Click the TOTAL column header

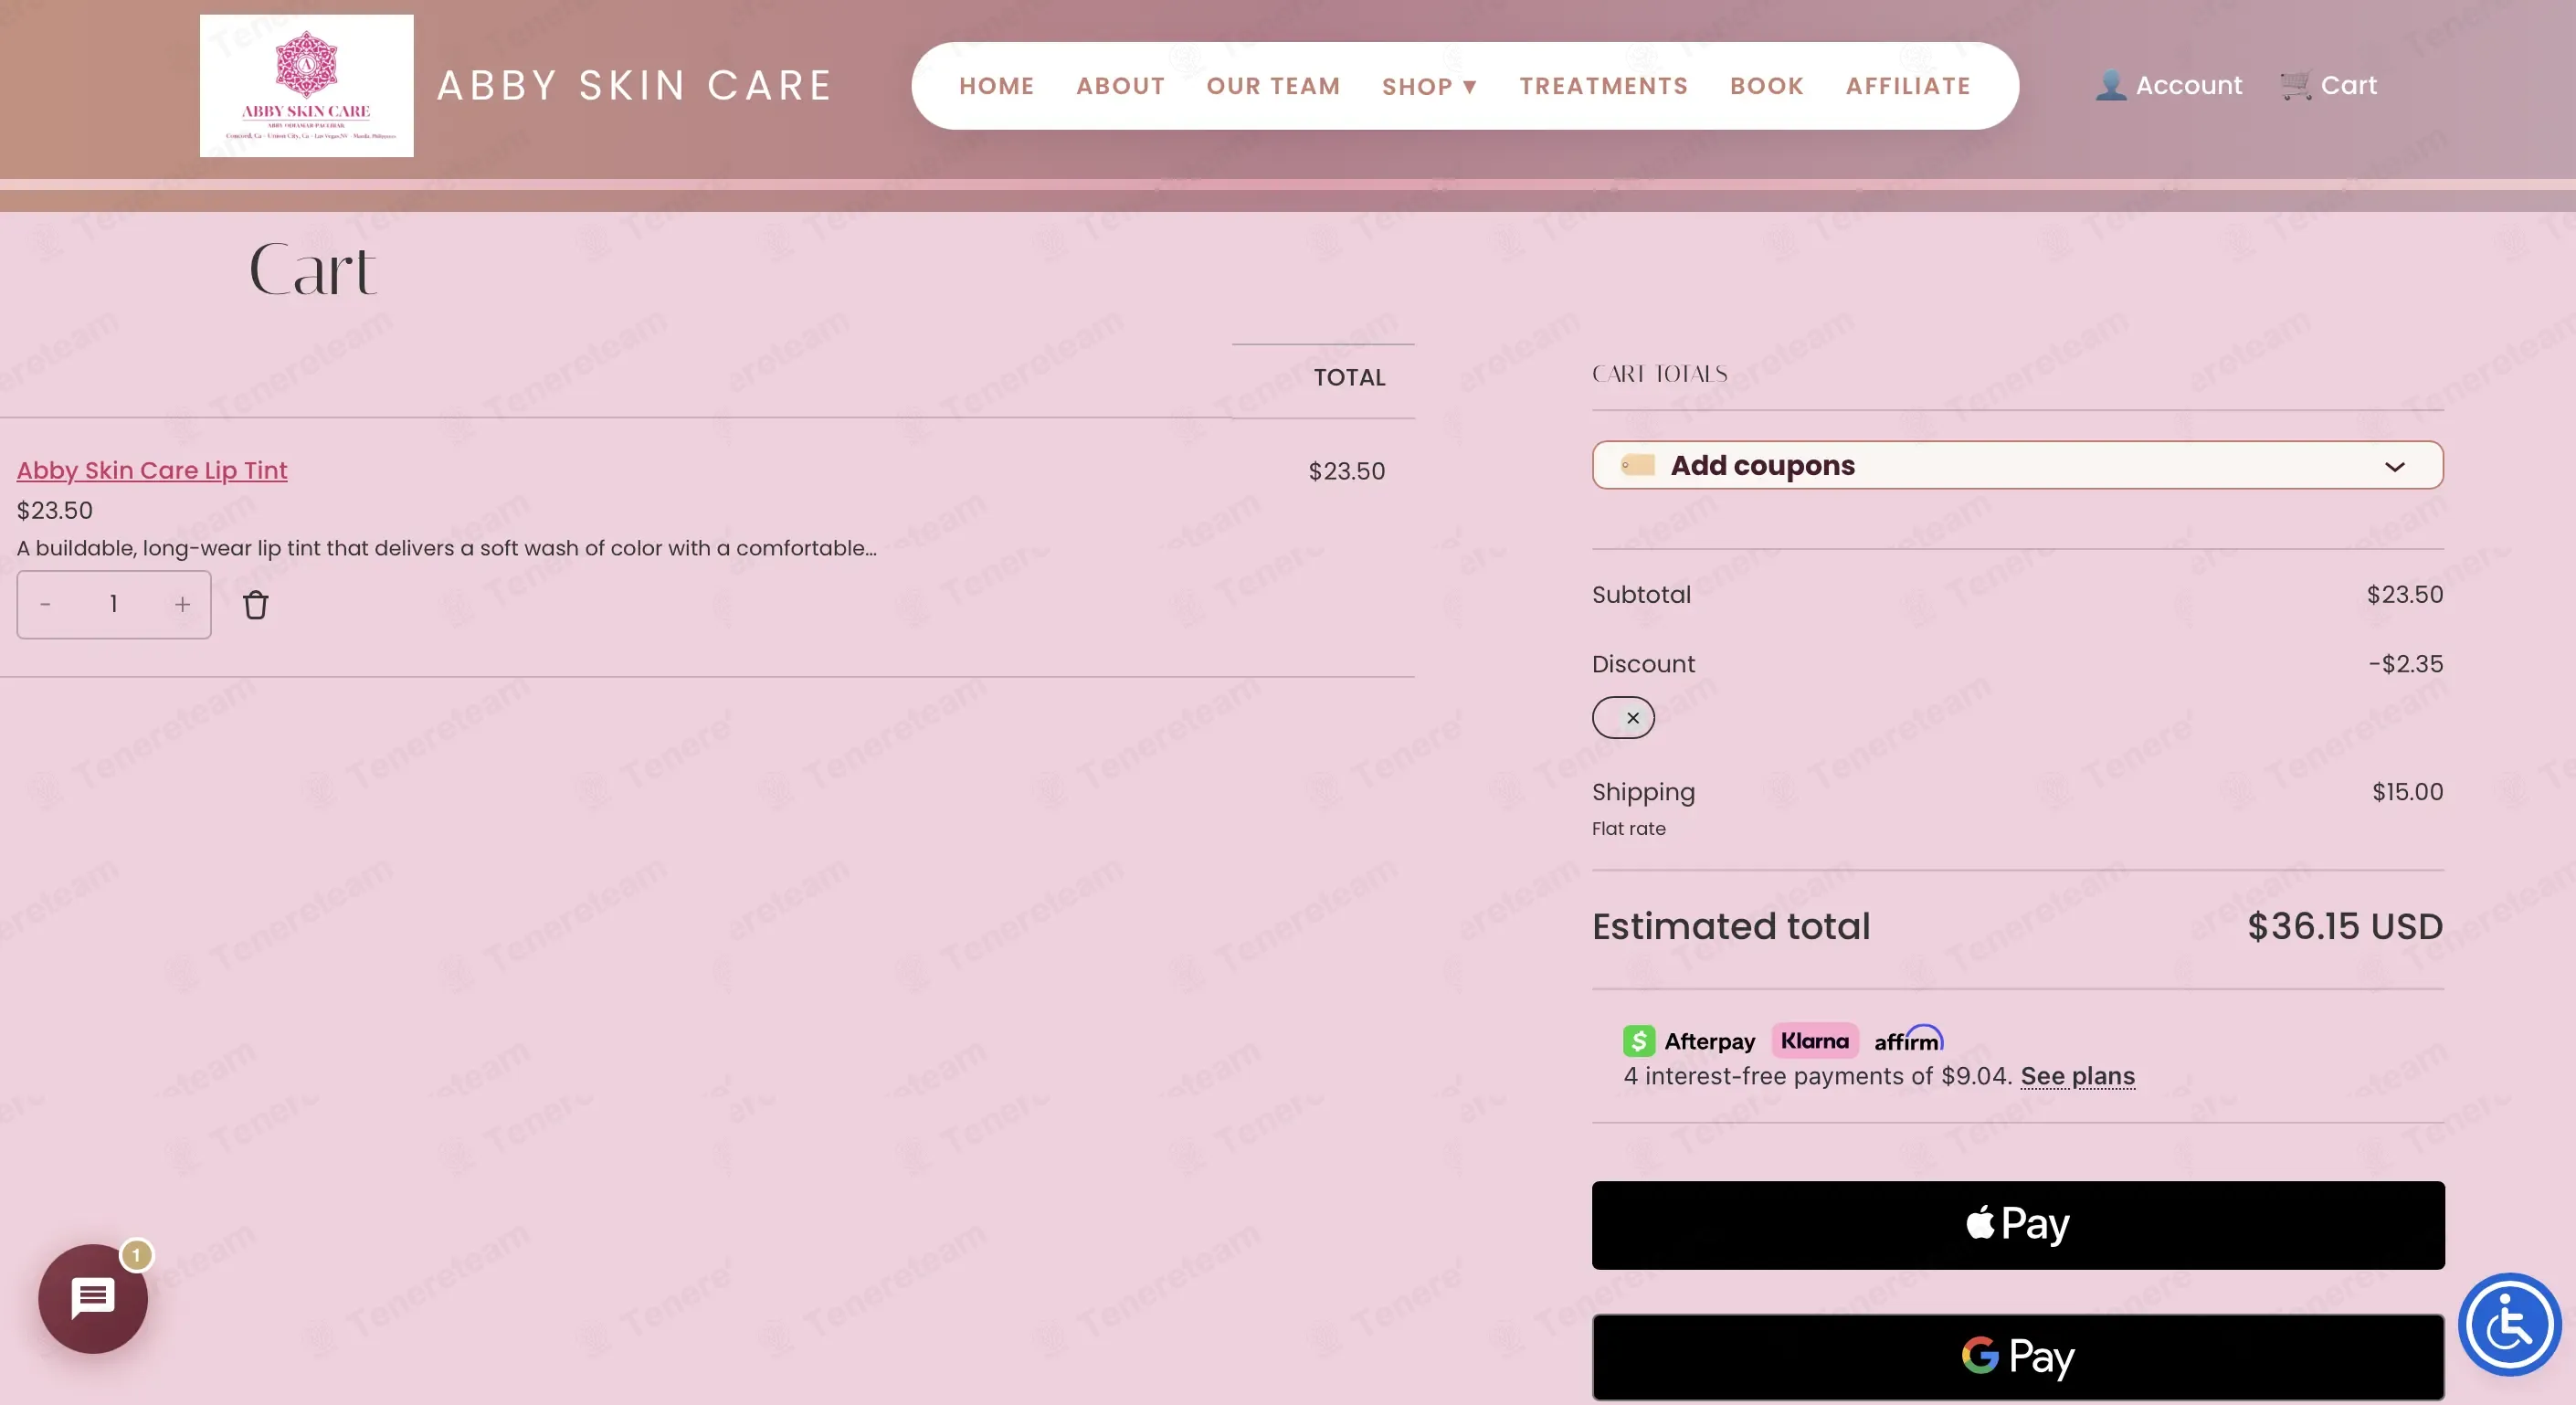[x=1349, y=378]
